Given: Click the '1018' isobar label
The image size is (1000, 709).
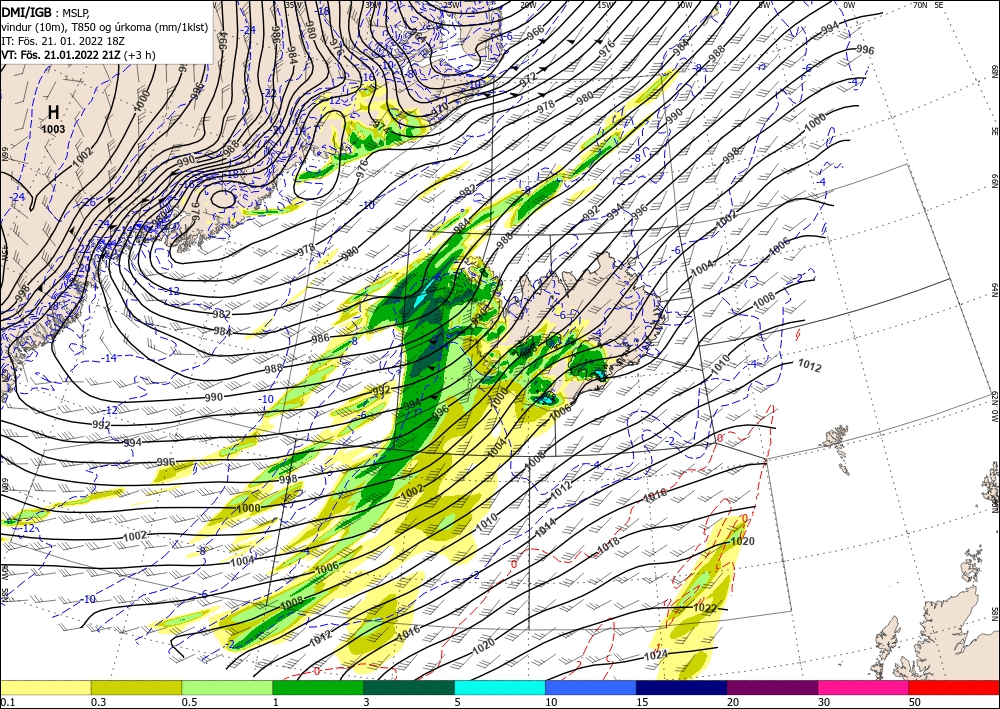Looking at the screenshot, I should coord(608,547).
